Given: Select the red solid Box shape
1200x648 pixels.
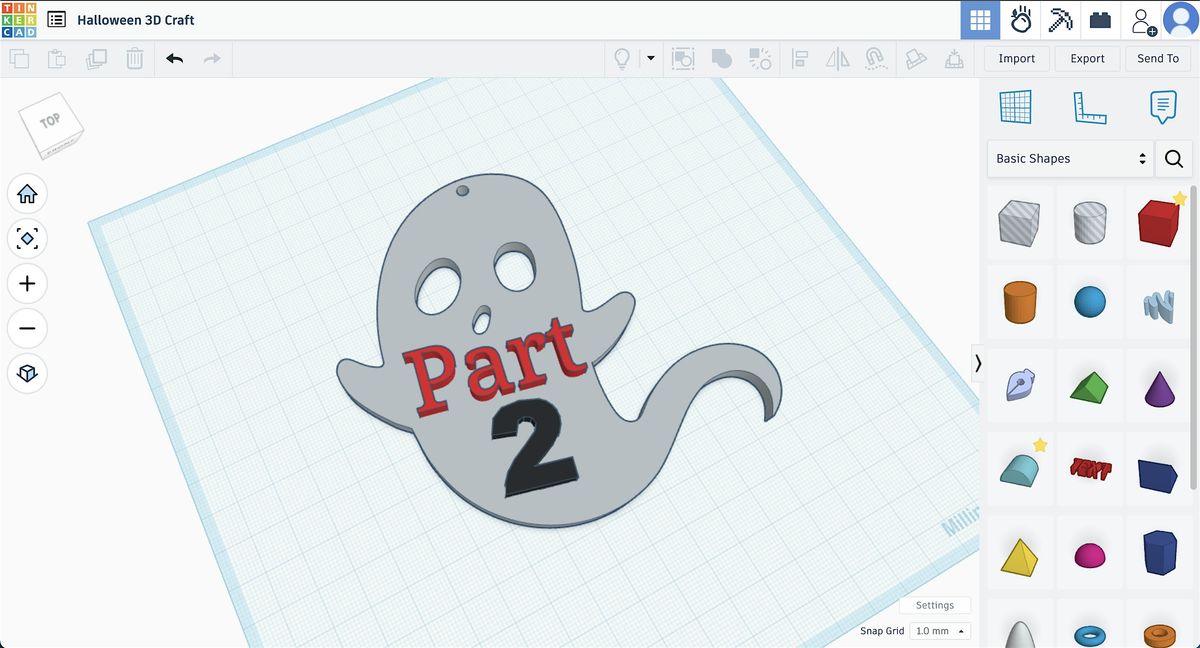Looking at the screenshot, I should click(1160, 222).
